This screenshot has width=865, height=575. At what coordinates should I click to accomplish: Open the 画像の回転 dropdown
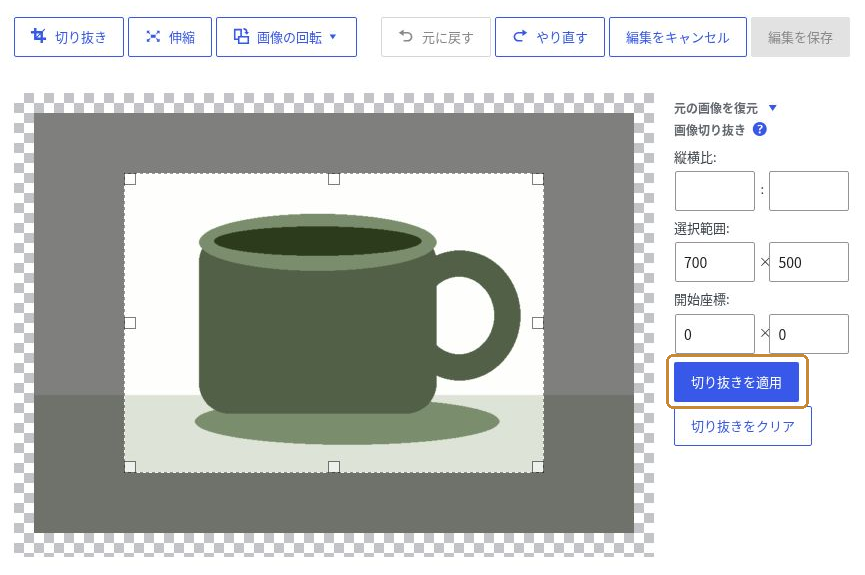[x=286, y=37]
